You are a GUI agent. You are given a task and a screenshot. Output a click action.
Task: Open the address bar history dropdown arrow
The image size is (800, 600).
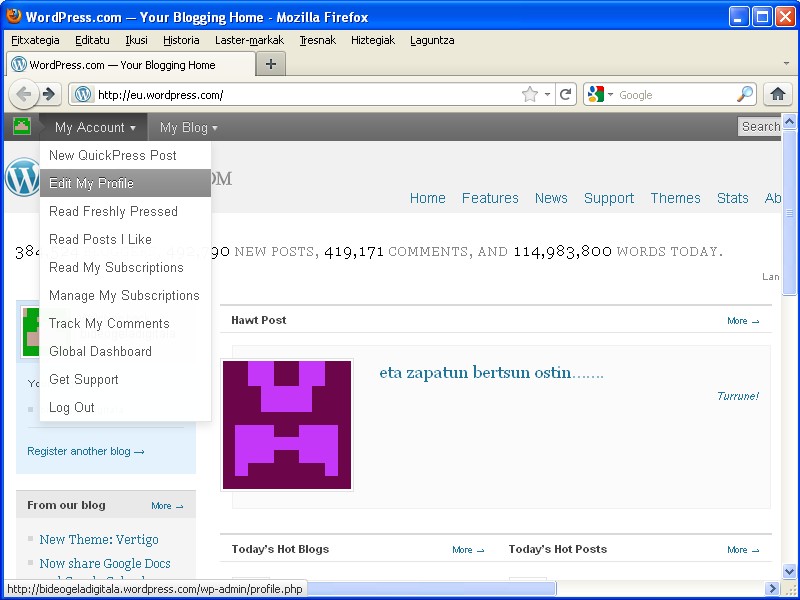click(547, 94)
